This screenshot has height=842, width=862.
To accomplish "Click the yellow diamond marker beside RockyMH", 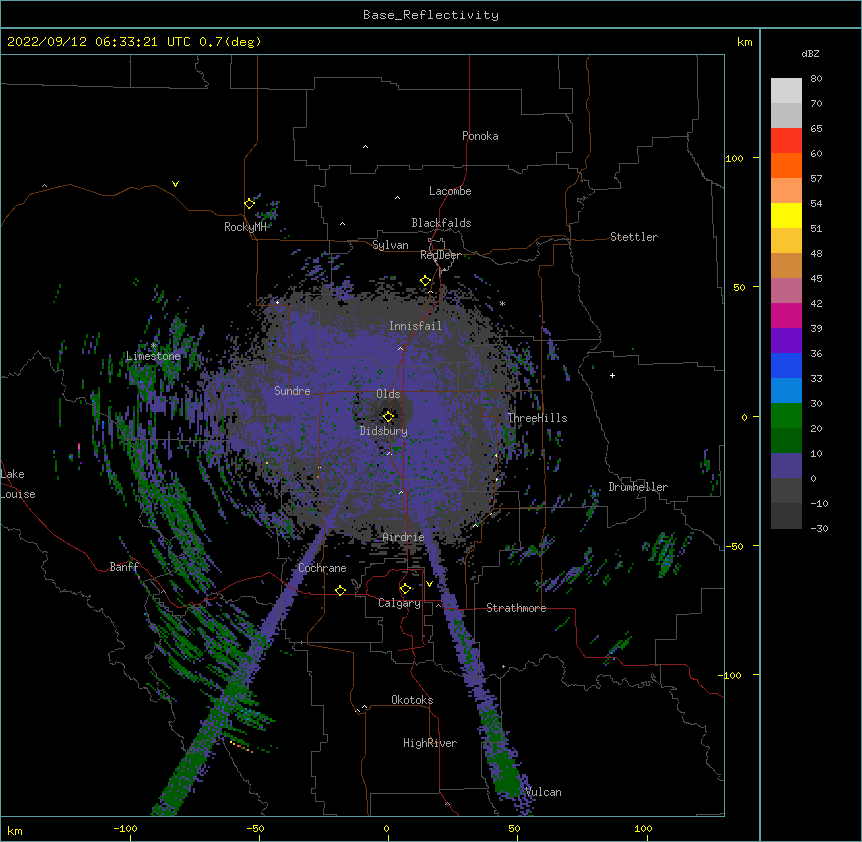I will [x=250, y=204].
